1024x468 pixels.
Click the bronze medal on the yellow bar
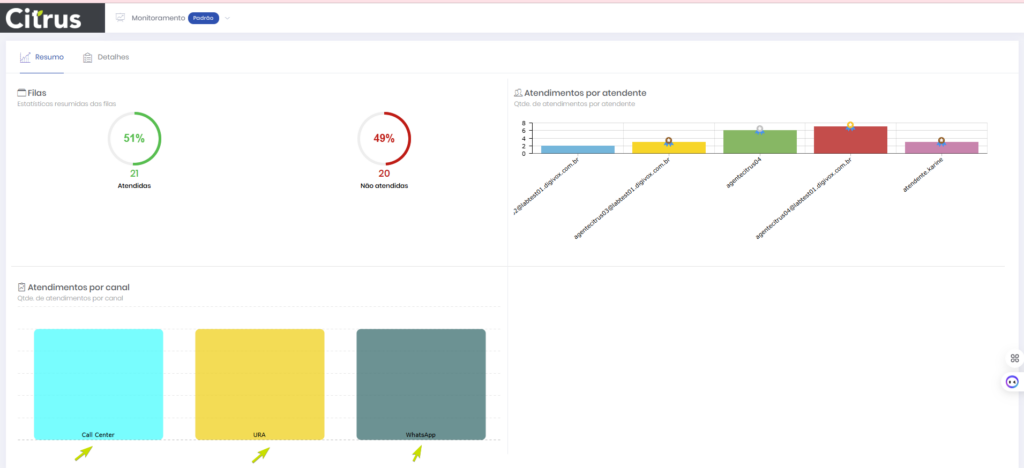[x=668, y=142]
